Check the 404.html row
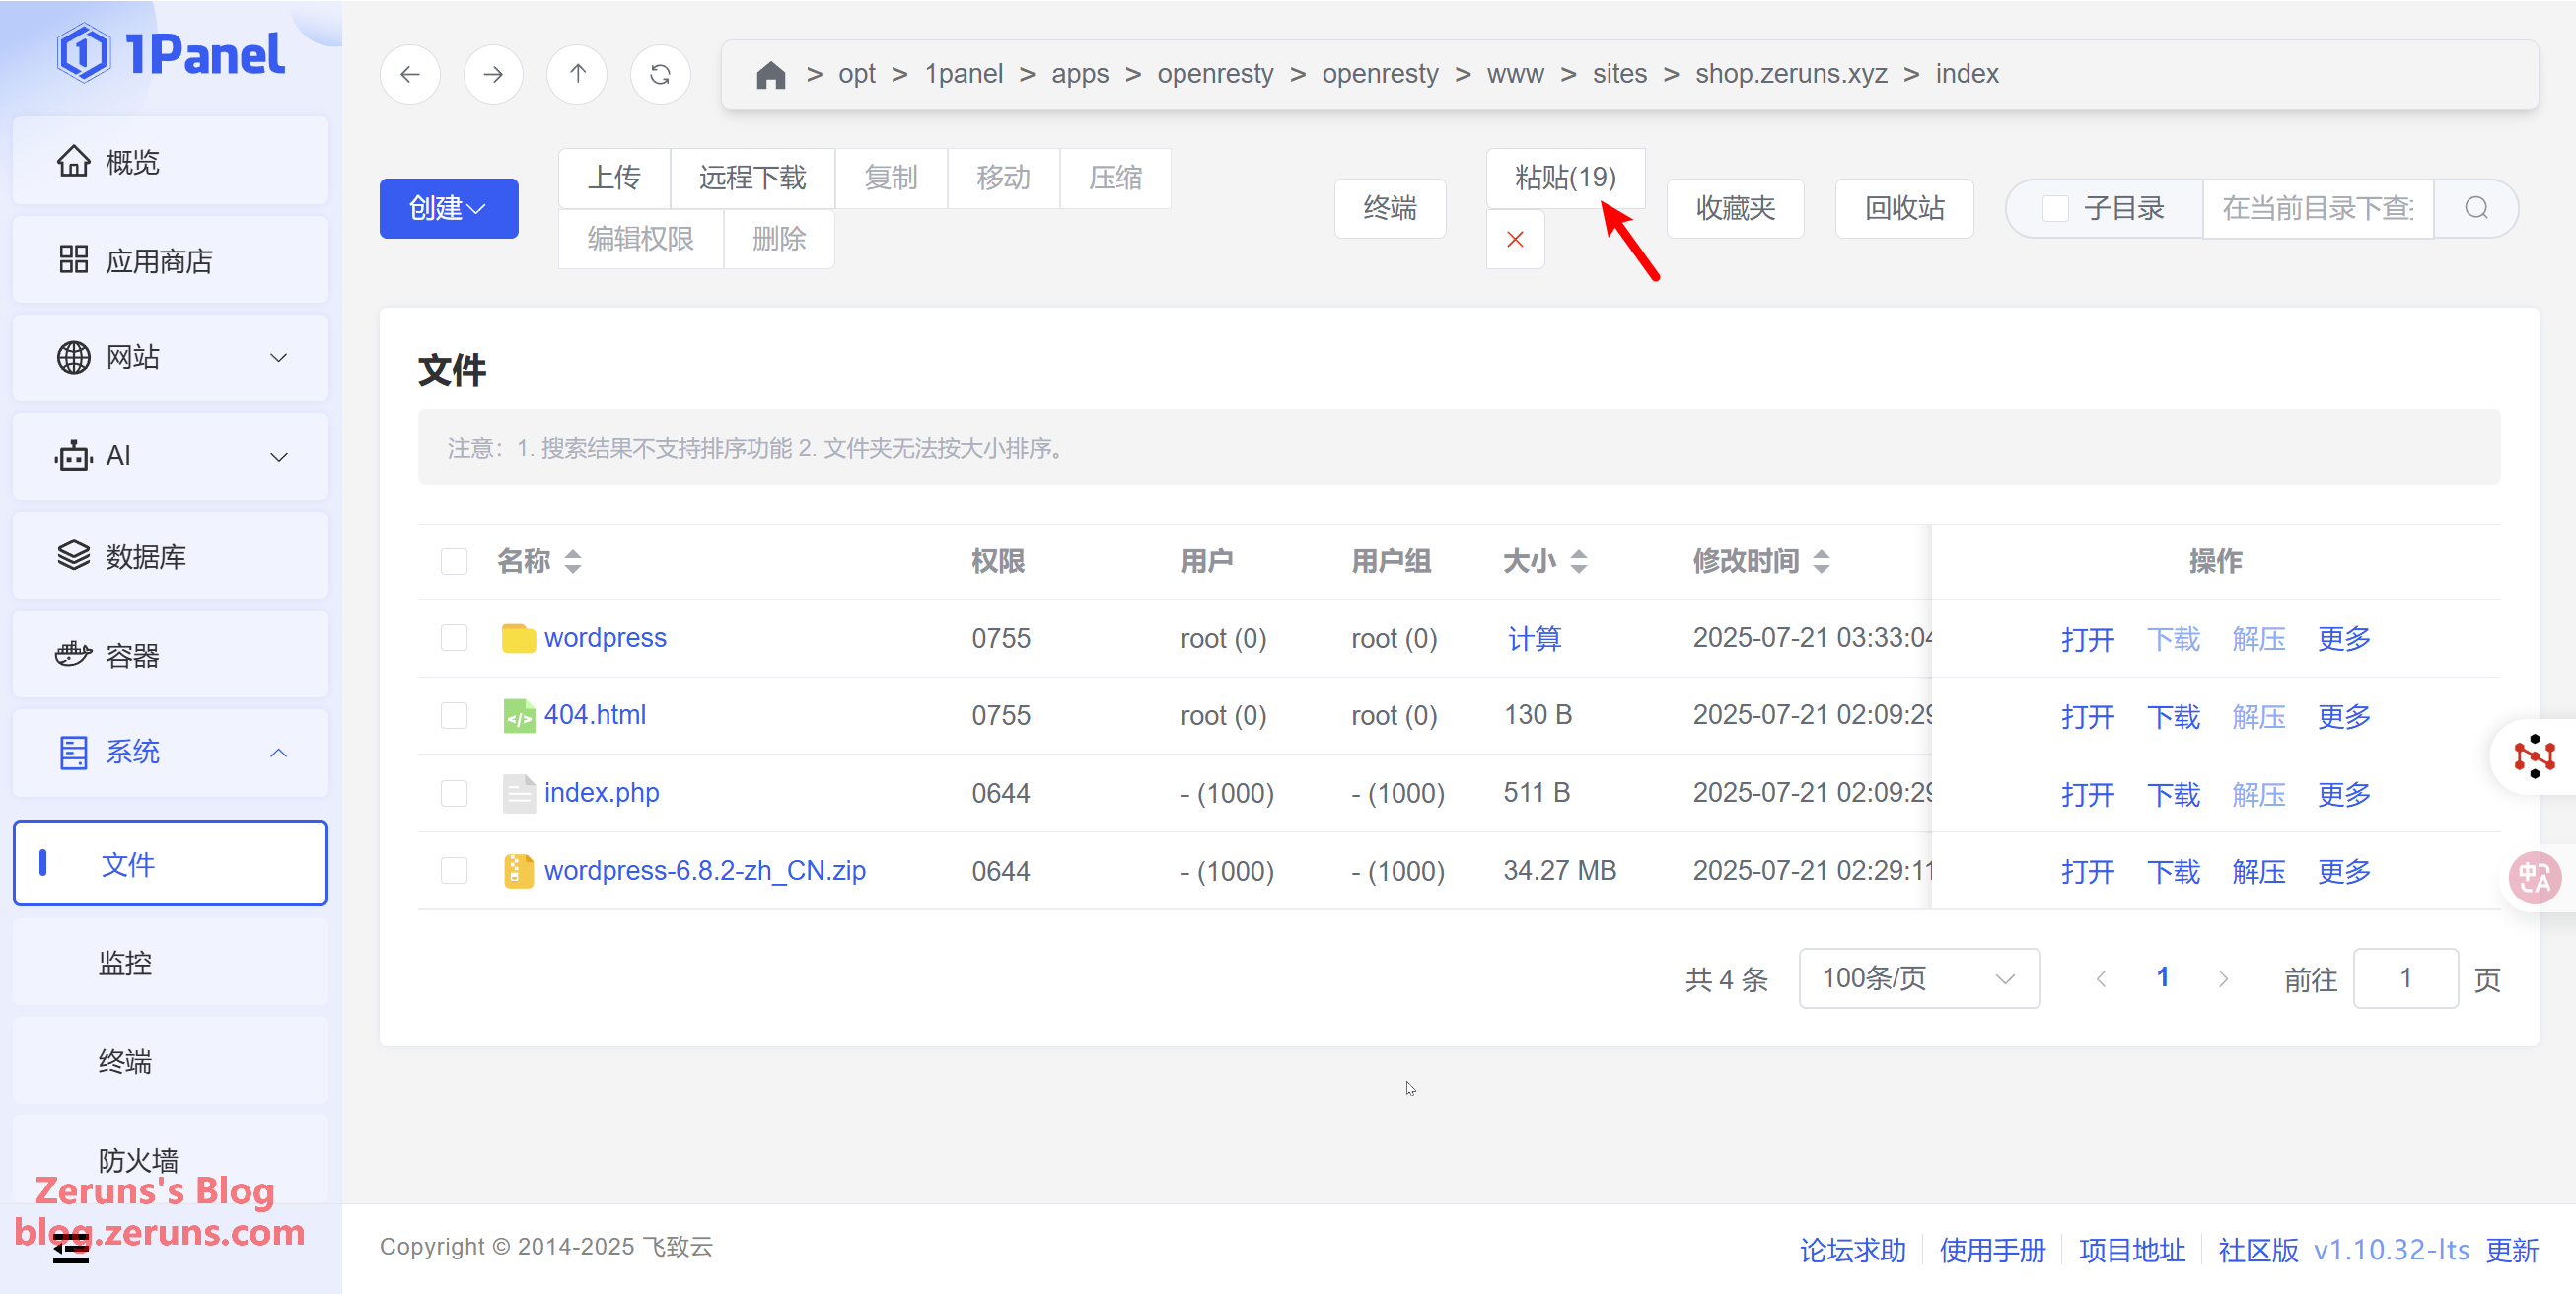The height and width of the screenshot is (1294, 2576). [454, 716]
